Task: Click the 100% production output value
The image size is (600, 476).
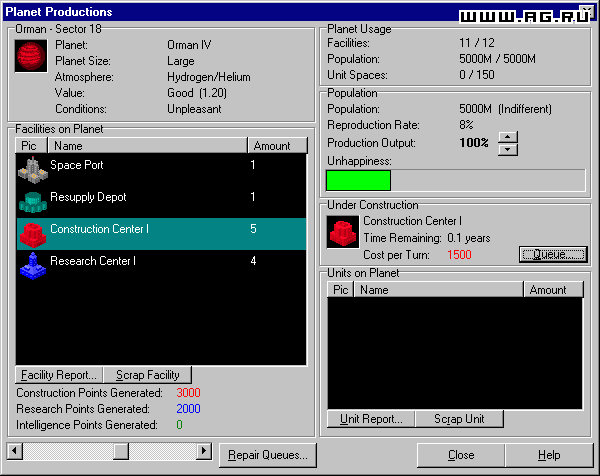Action: pos(474,143)
